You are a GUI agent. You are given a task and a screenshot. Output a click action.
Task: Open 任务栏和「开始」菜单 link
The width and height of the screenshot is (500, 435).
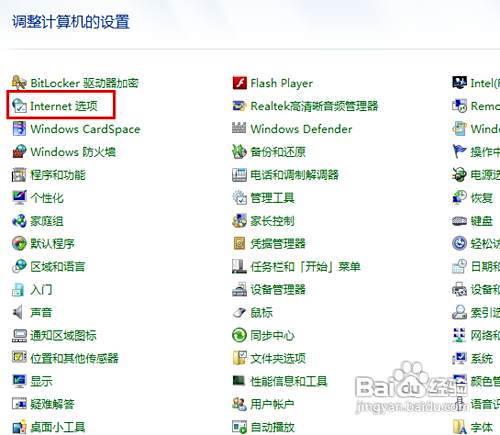[x=305, y=267]
